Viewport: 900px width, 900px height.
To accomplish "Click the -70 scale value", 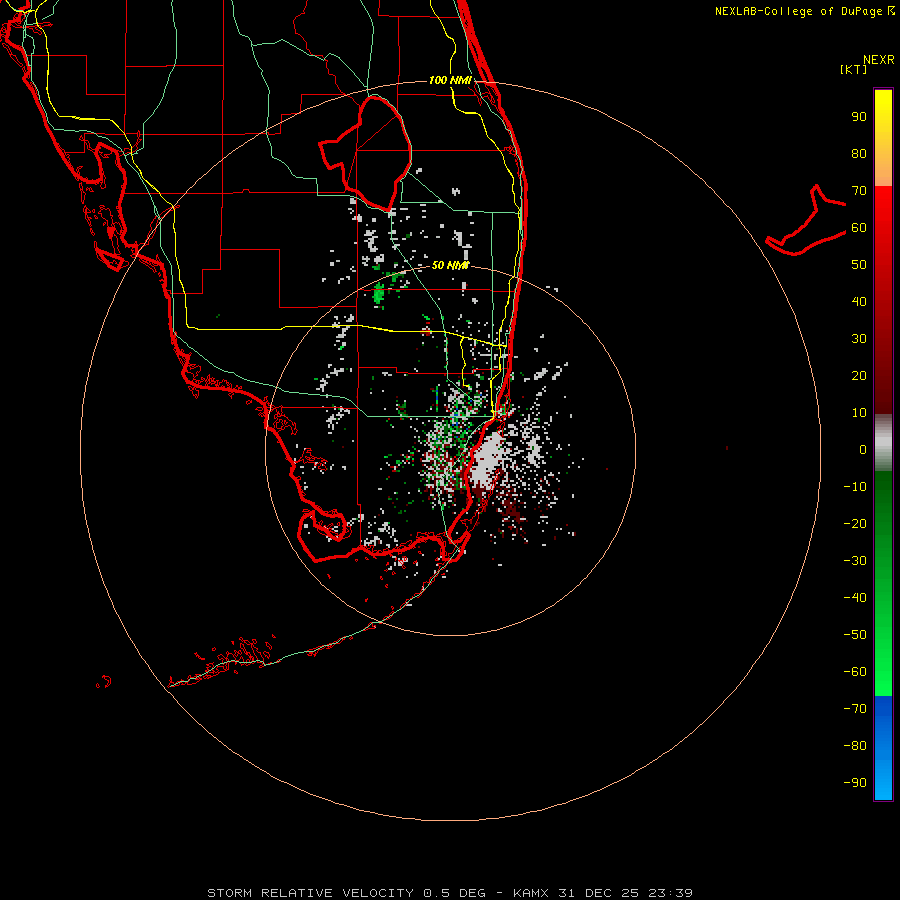I will pos(855,708).
